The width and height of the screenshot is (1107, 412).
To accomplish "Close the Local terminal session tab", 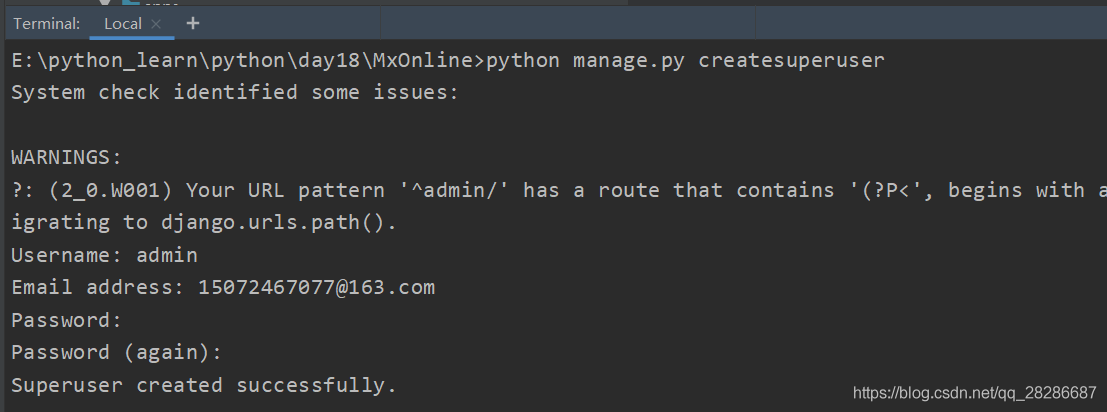I will click(156, 23).
